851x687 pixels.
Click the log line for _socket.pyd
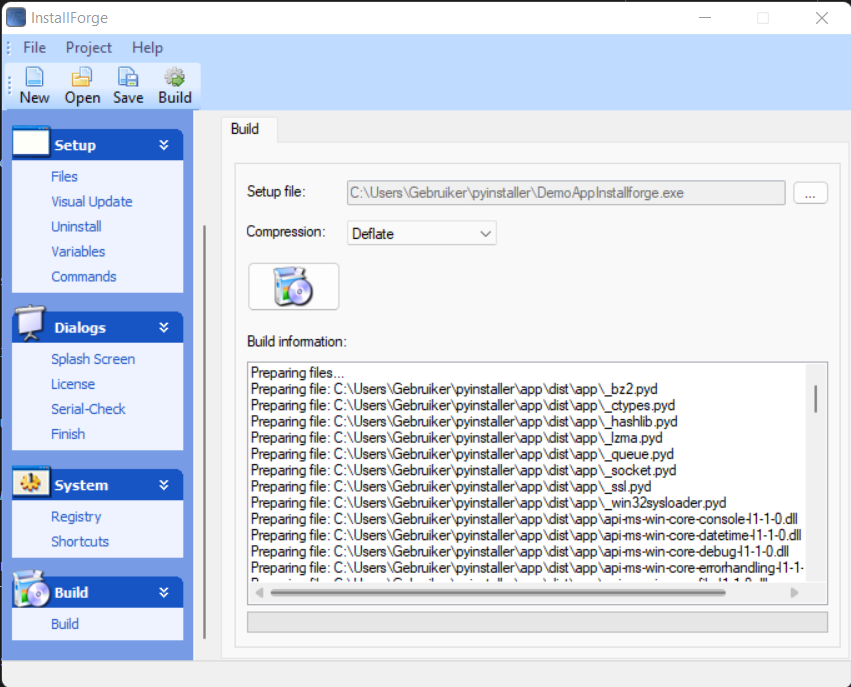463,470
